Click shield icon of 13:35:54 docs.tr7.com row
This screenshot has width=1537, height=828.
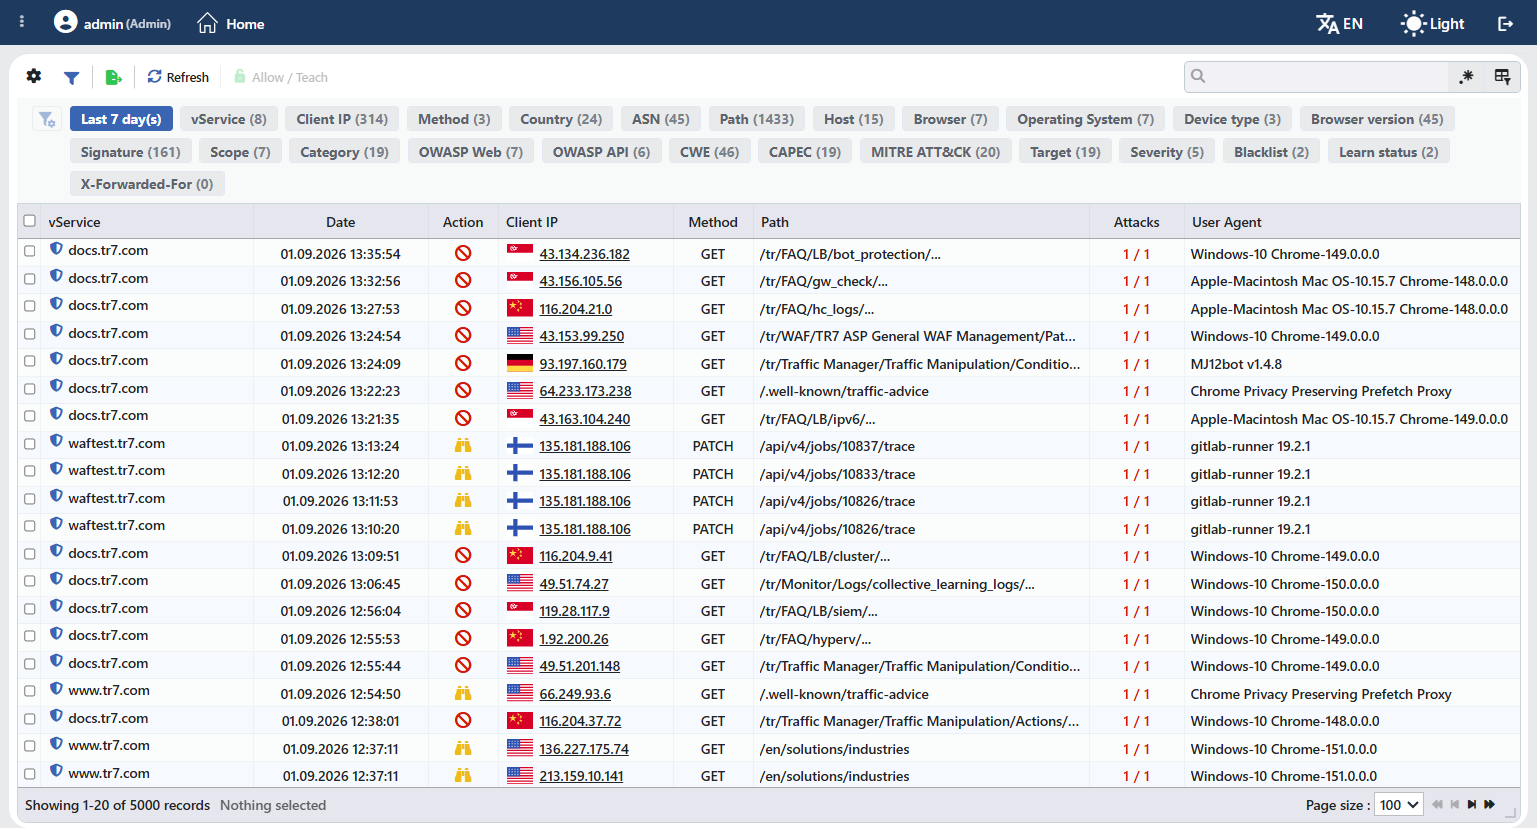pos(57,249)
